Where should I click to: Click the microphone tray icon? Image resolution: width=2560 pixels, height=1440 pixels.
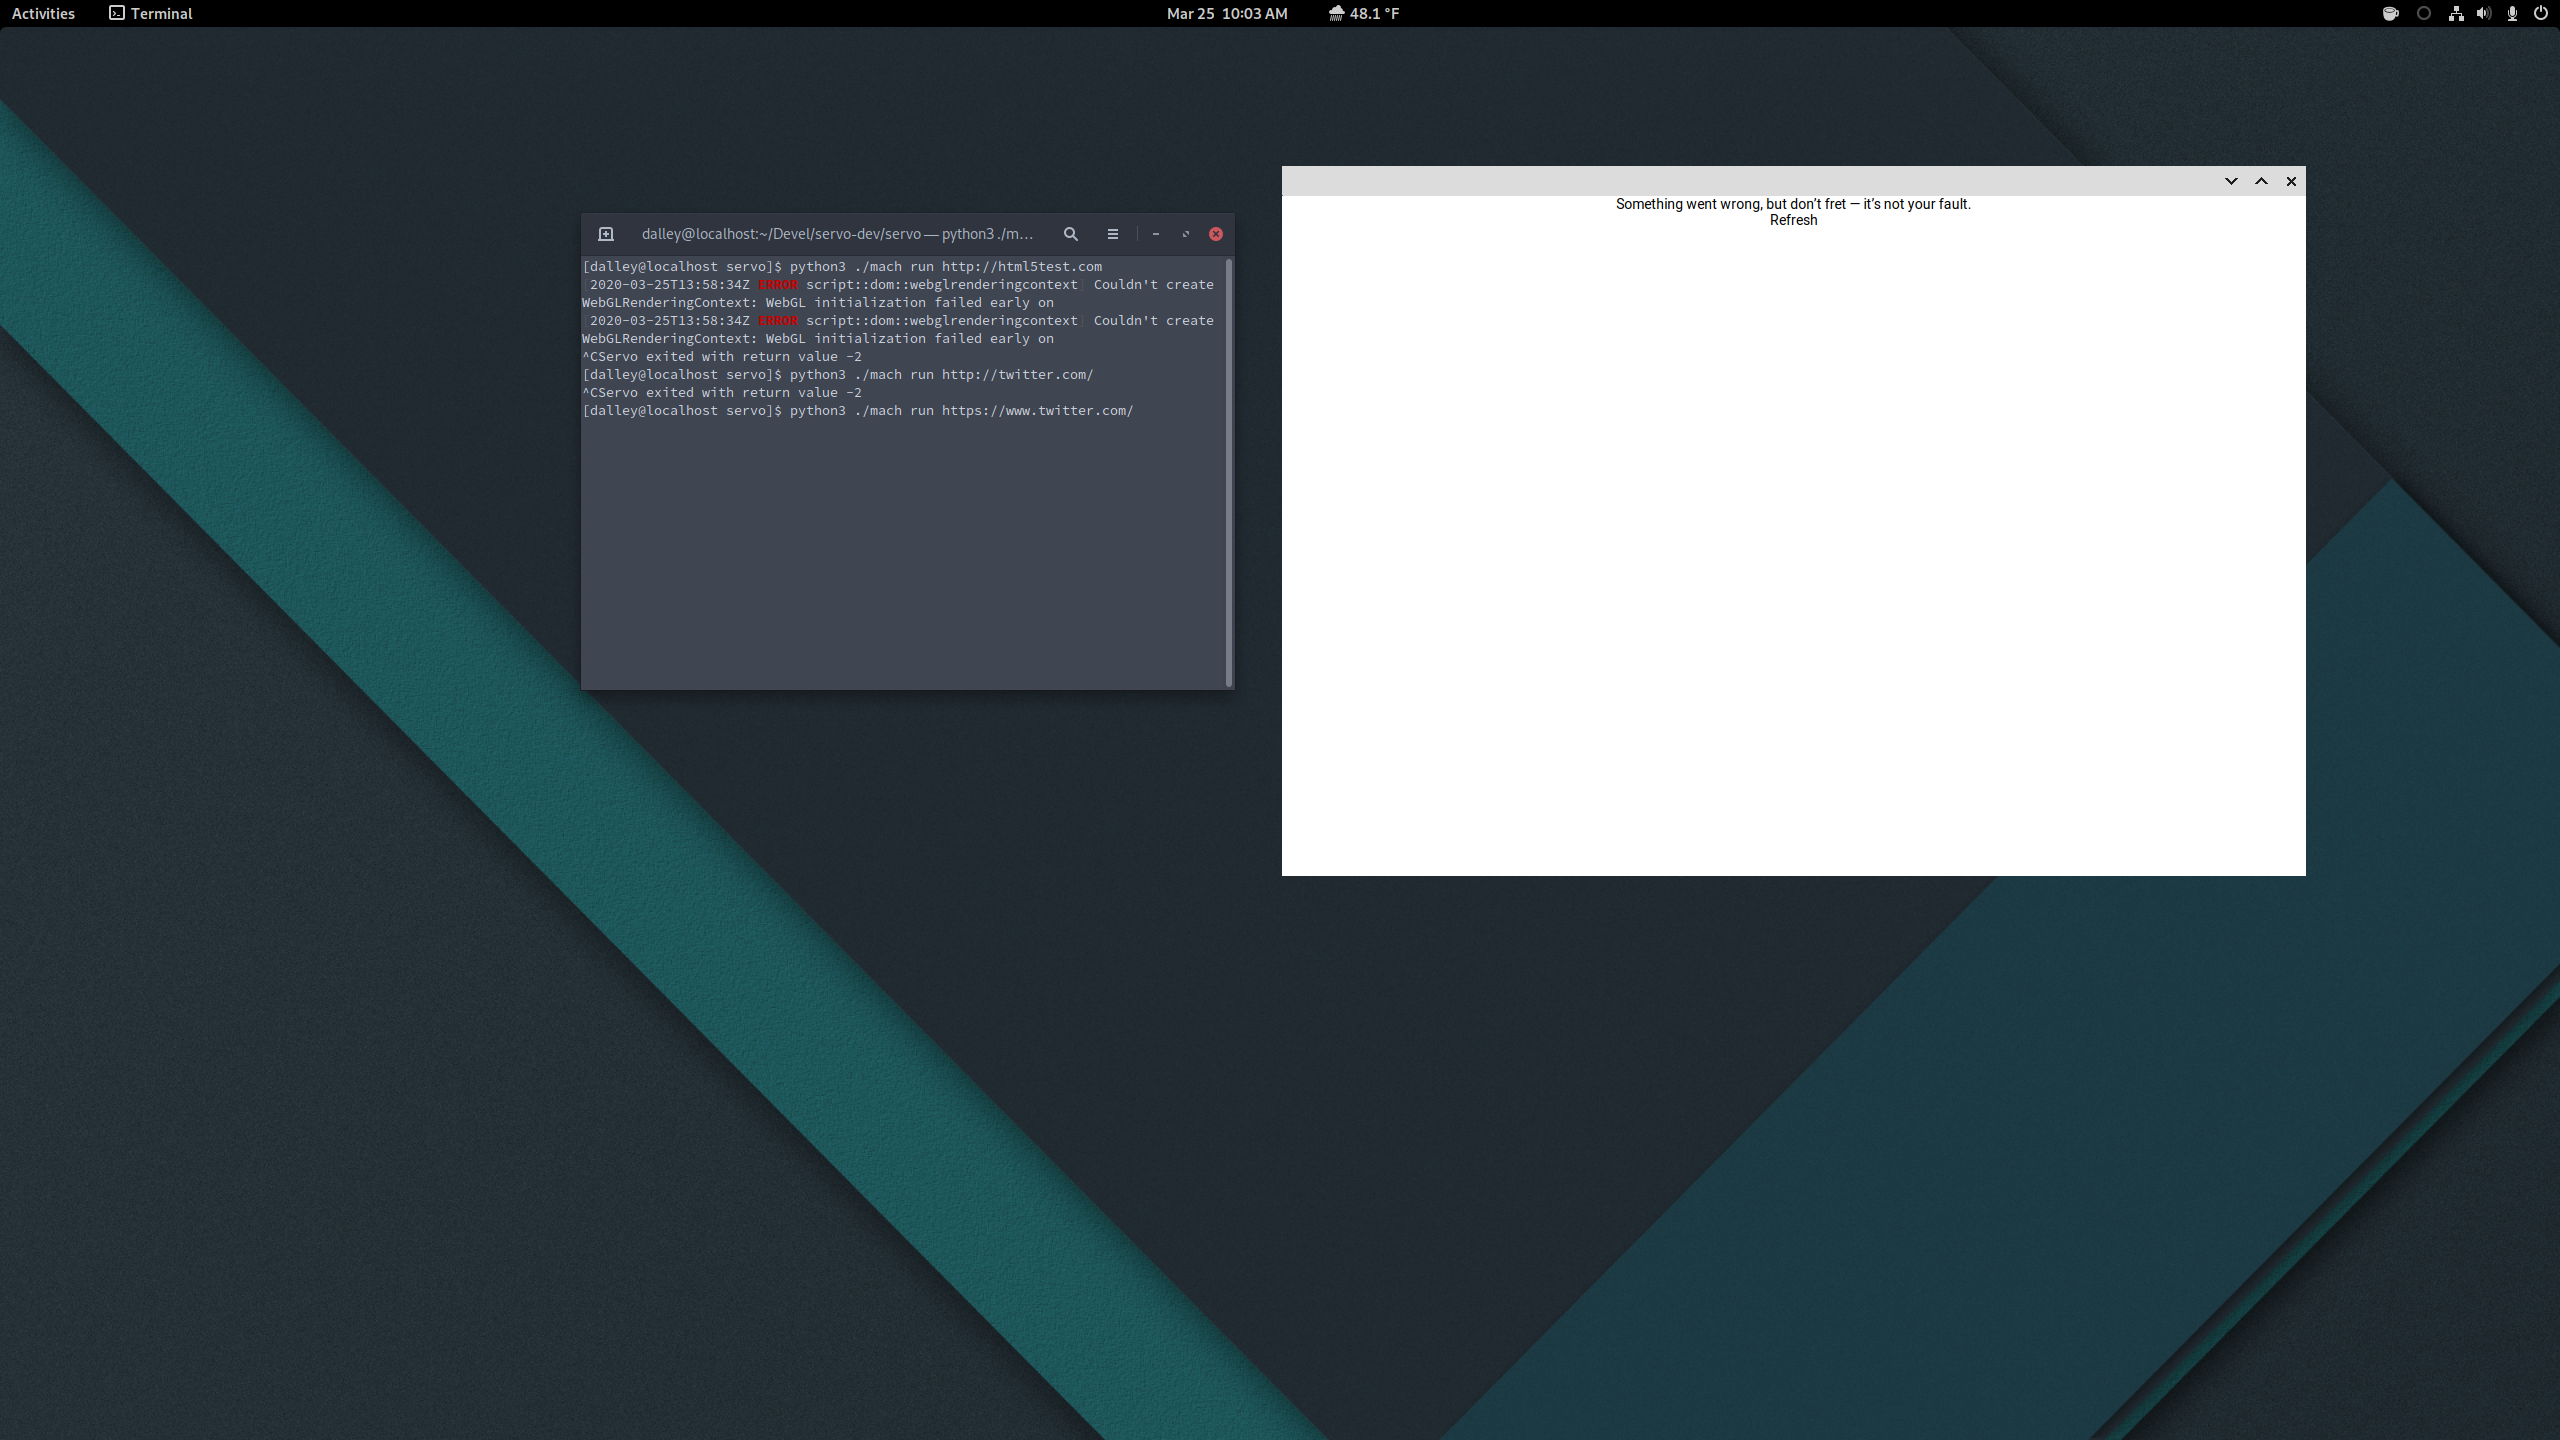point(2512,14)
